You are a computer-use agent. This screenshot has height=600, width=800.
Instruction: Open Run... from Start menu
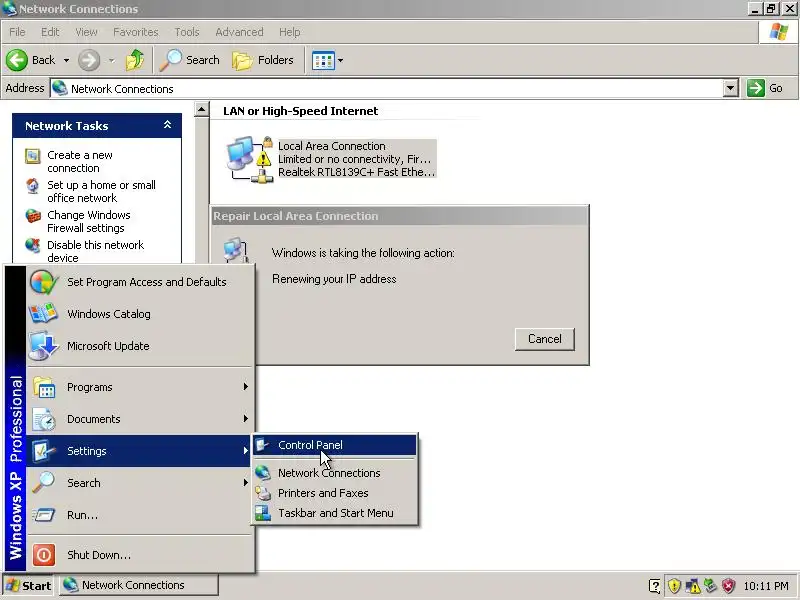pyautogui.click(x=140, y=515)
